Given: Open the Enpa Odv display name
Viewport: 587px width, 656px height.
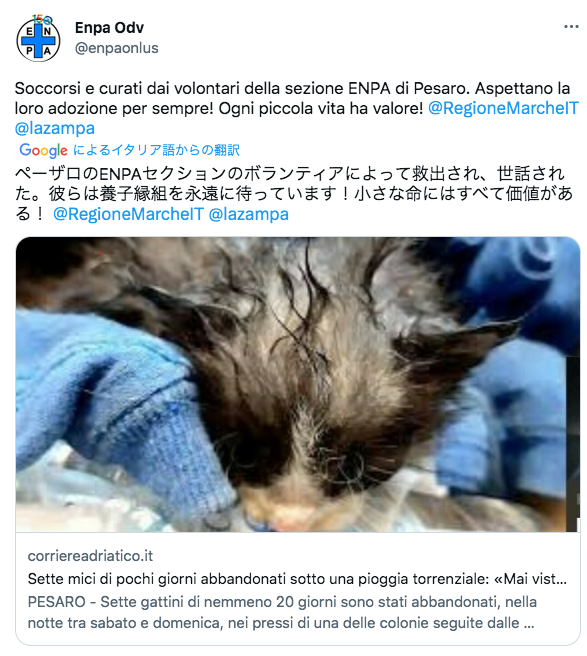Looking at the screenshot, I should [x=109, y=28].
